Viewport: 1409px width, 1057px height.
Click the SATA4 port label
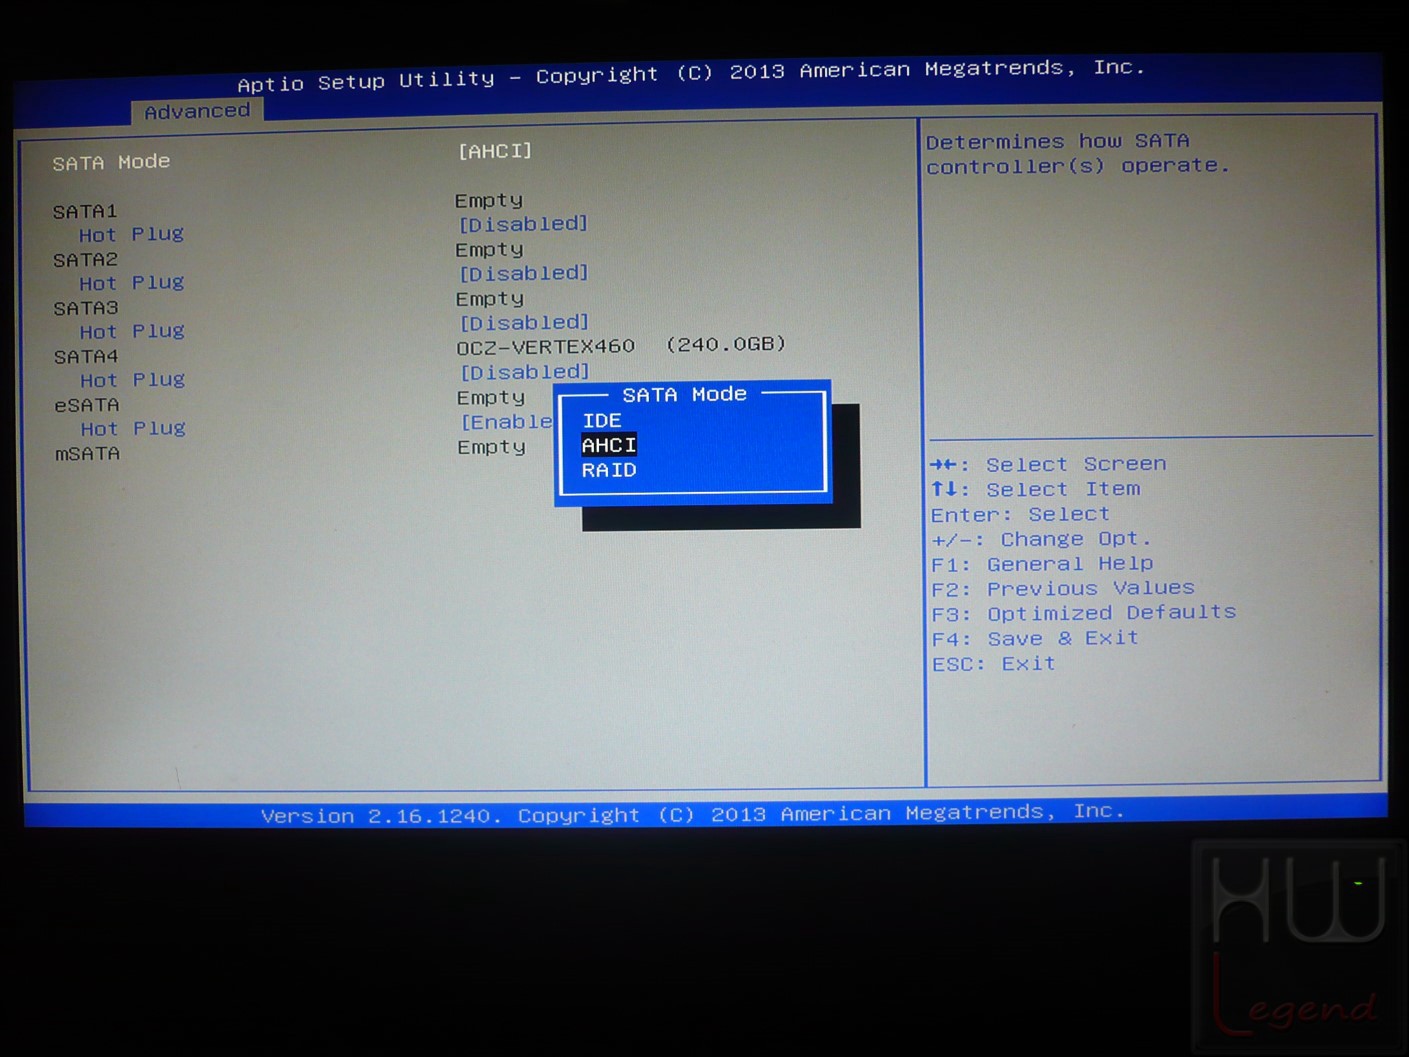tap(86, 356)
